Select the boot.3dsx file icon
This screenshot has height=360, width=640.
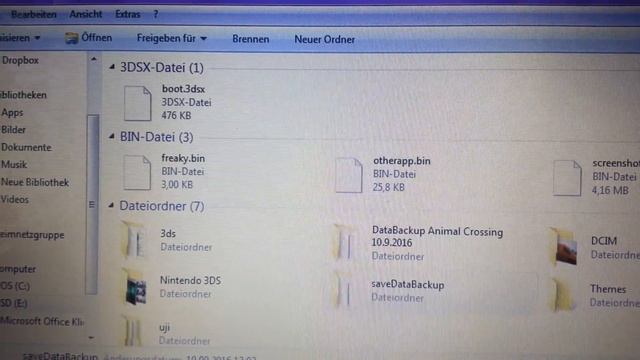[x=138, y=103]
